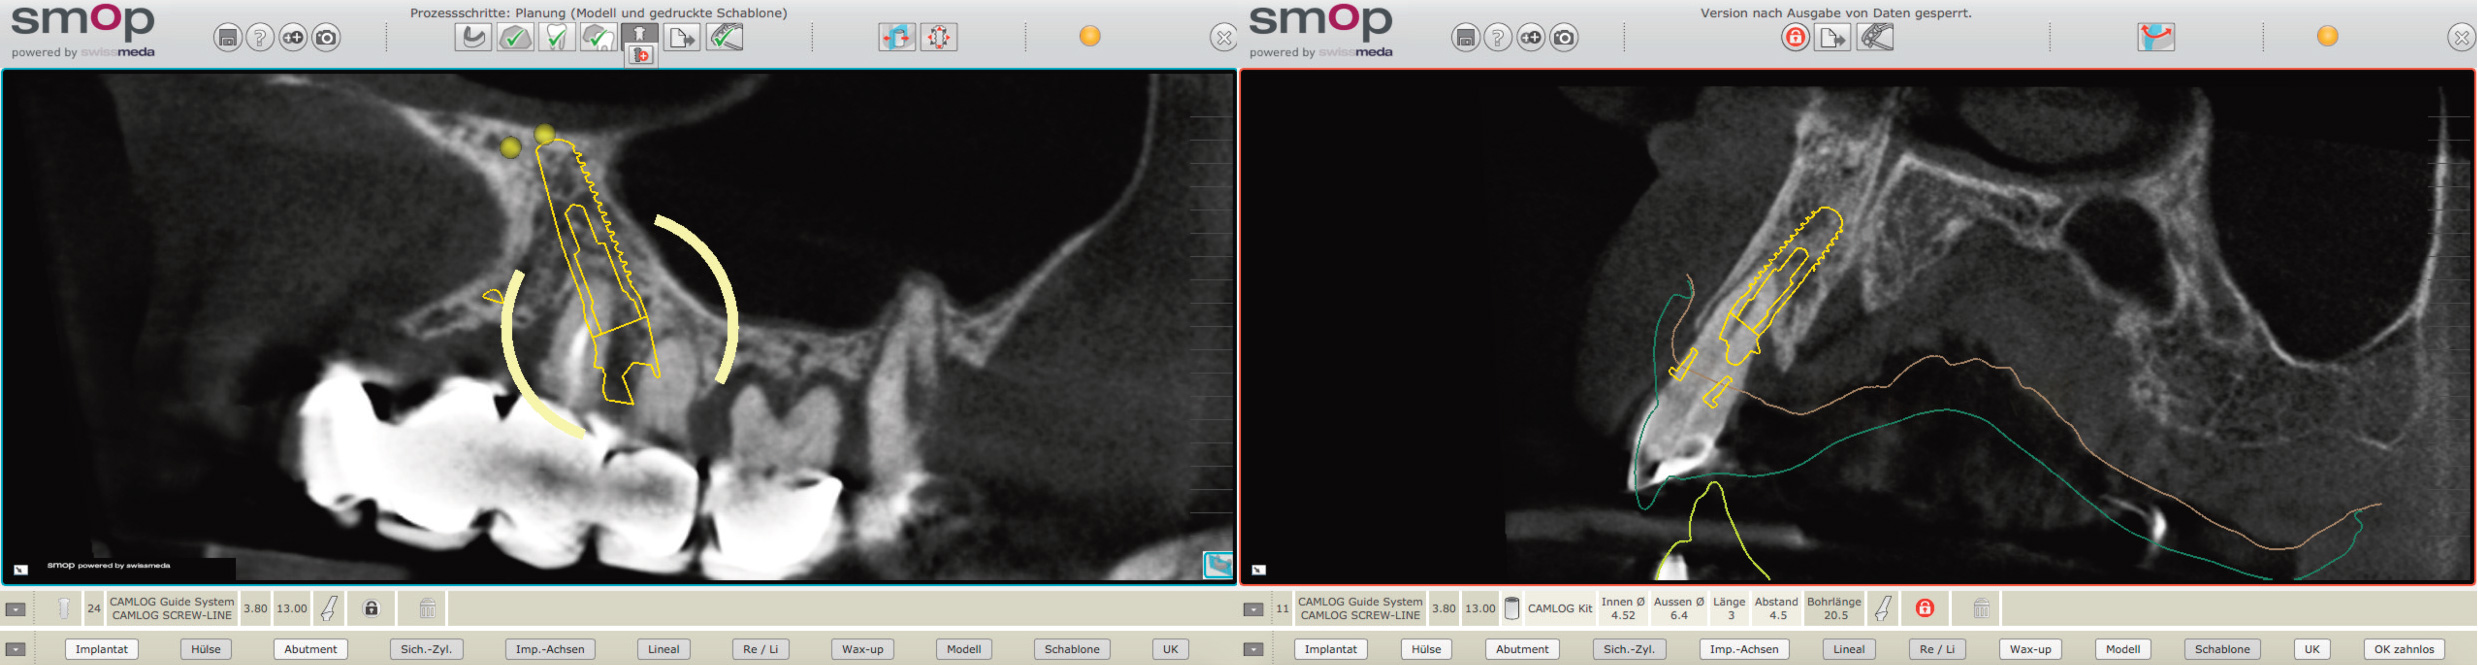Toggle the Wax-up overlay in the left panel
The height and width of the screenshot is (665, 2478).
coord(862,649)
